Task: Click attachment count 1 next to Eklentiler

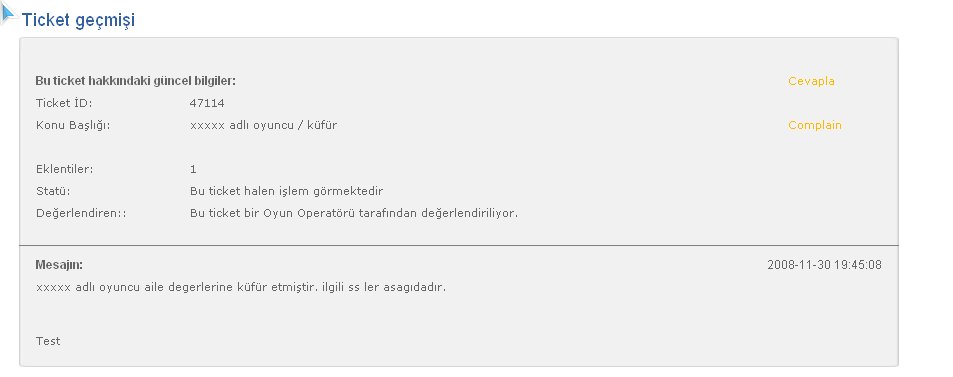Action: (193, 169)
